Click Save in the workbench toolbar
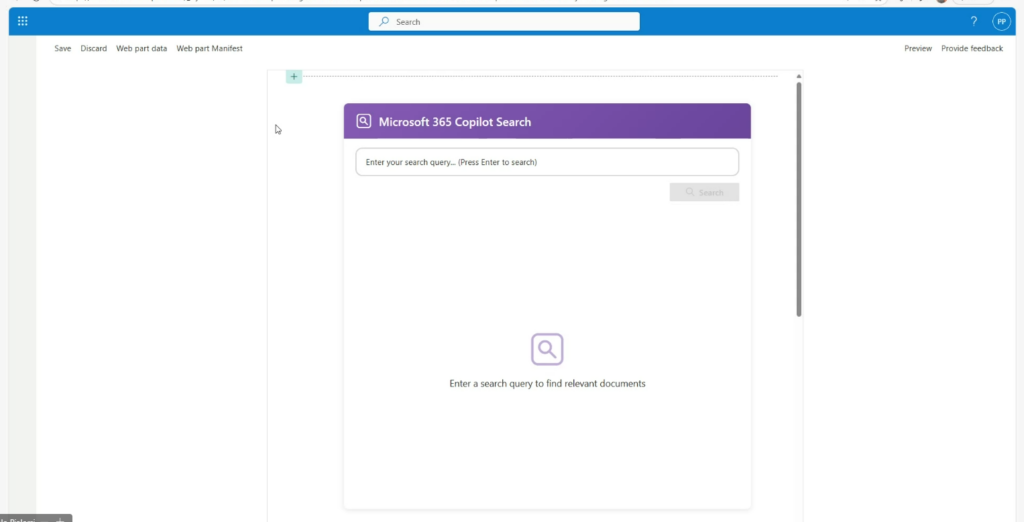This screenshot has width=1024, height=522. [x=63, y=48]
